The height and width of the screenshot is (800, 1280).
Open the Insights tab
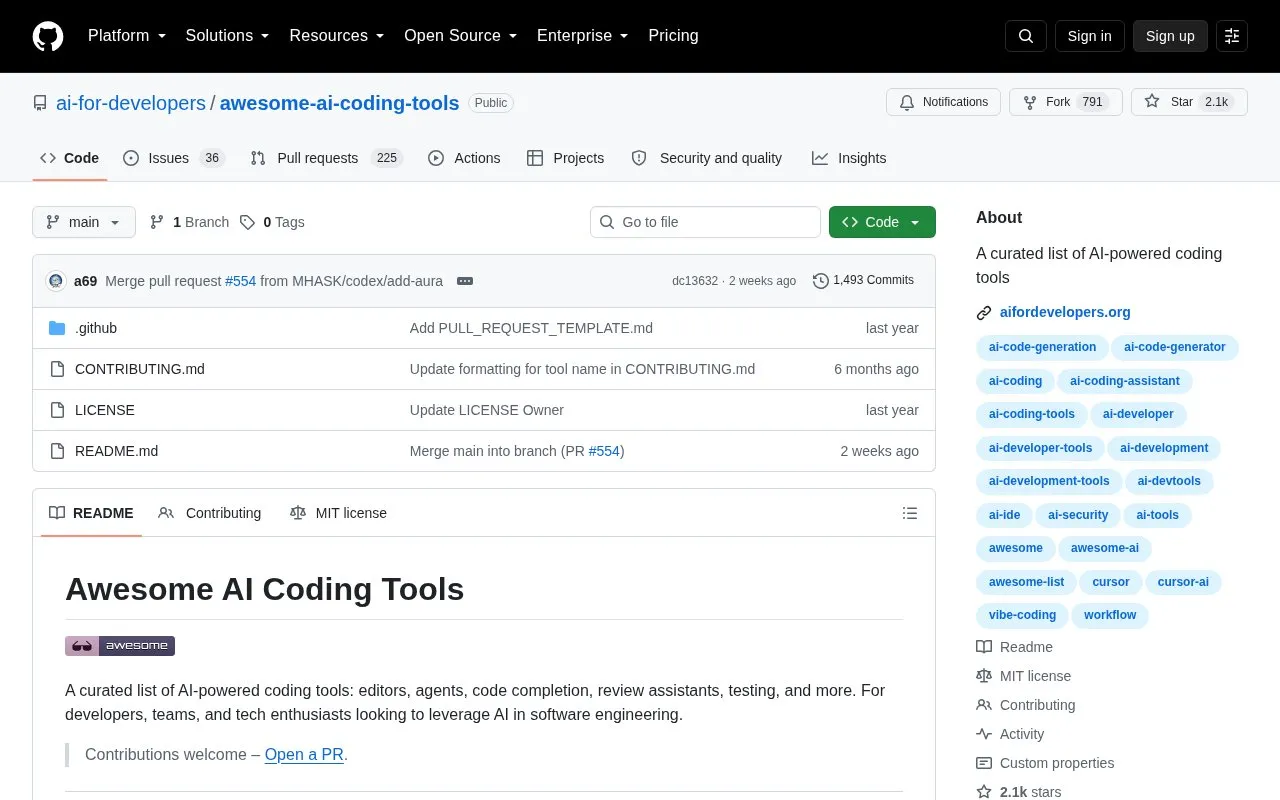849,158
